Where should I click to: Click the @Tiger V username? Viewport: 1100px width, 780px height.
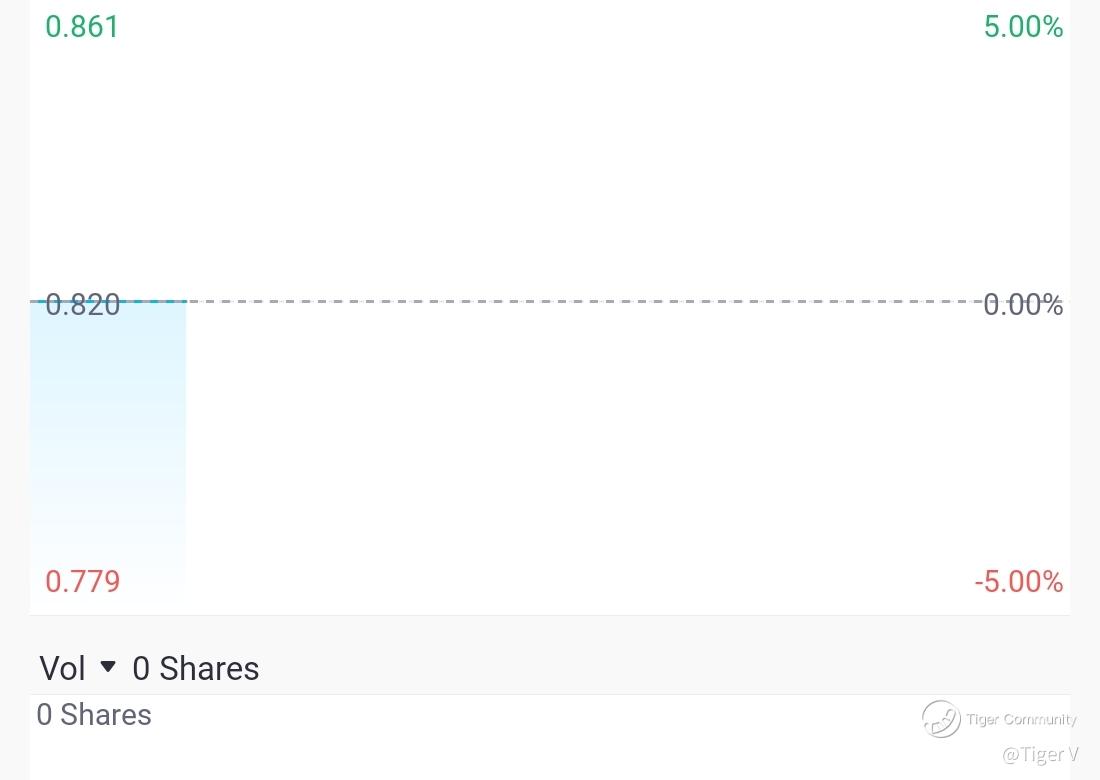(x=1040, y=754)
